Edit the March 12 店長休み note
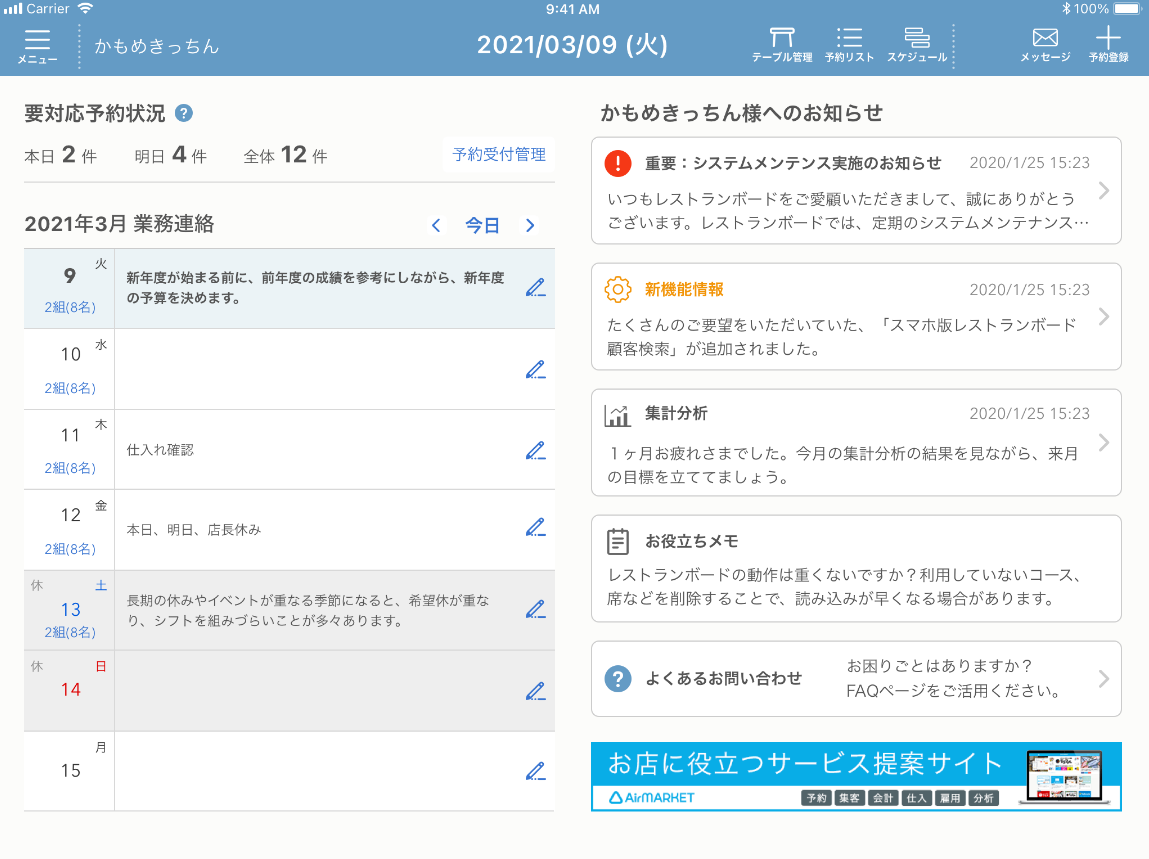This screenshot has width=1149, height=859. click(536, 527)
